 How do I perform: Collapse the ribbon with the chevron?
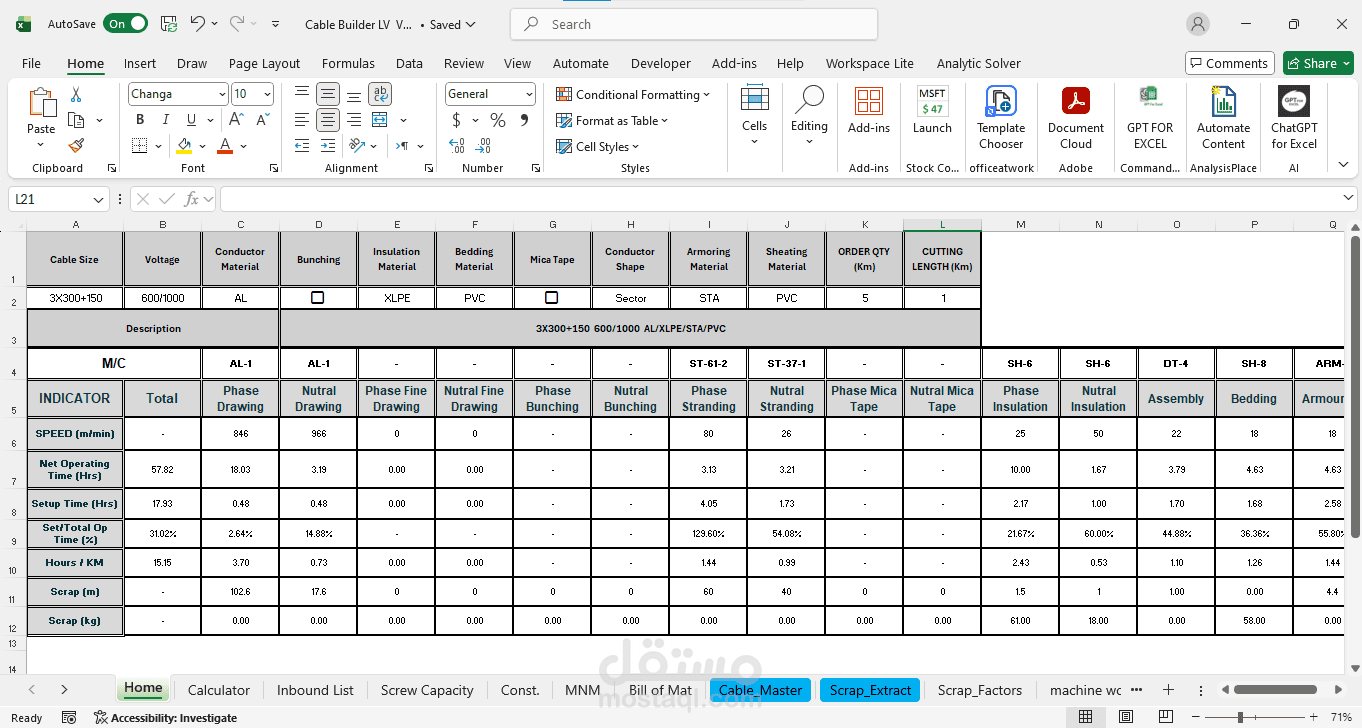click(1343, 165)
